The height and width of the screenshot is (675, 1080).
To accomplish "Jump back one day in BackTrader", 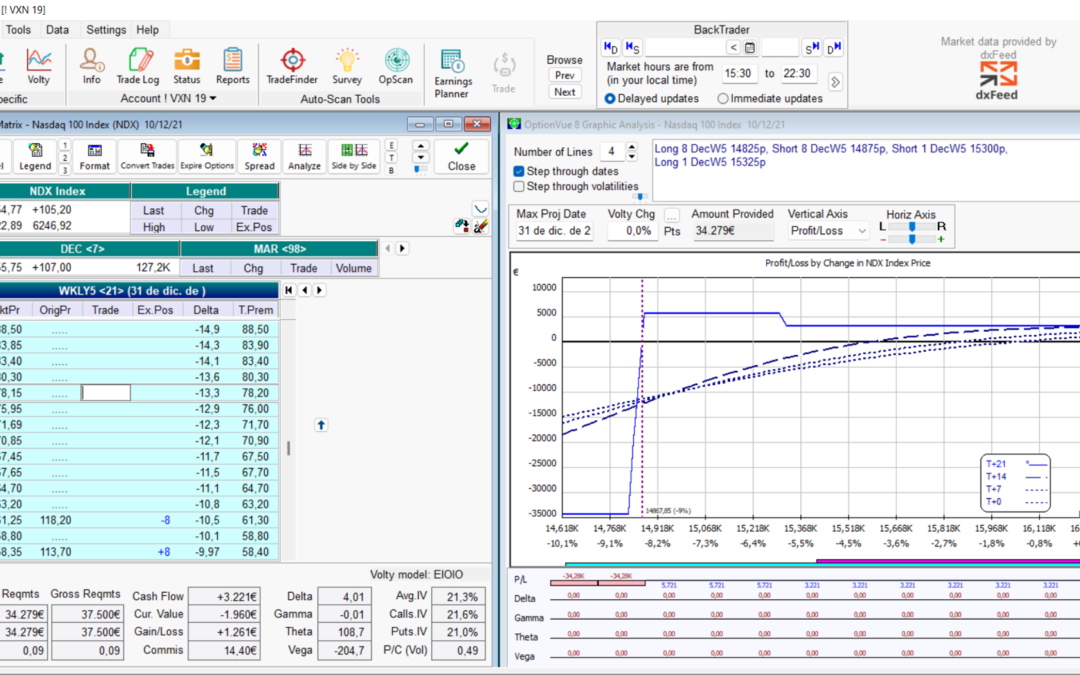I will 610,48.
